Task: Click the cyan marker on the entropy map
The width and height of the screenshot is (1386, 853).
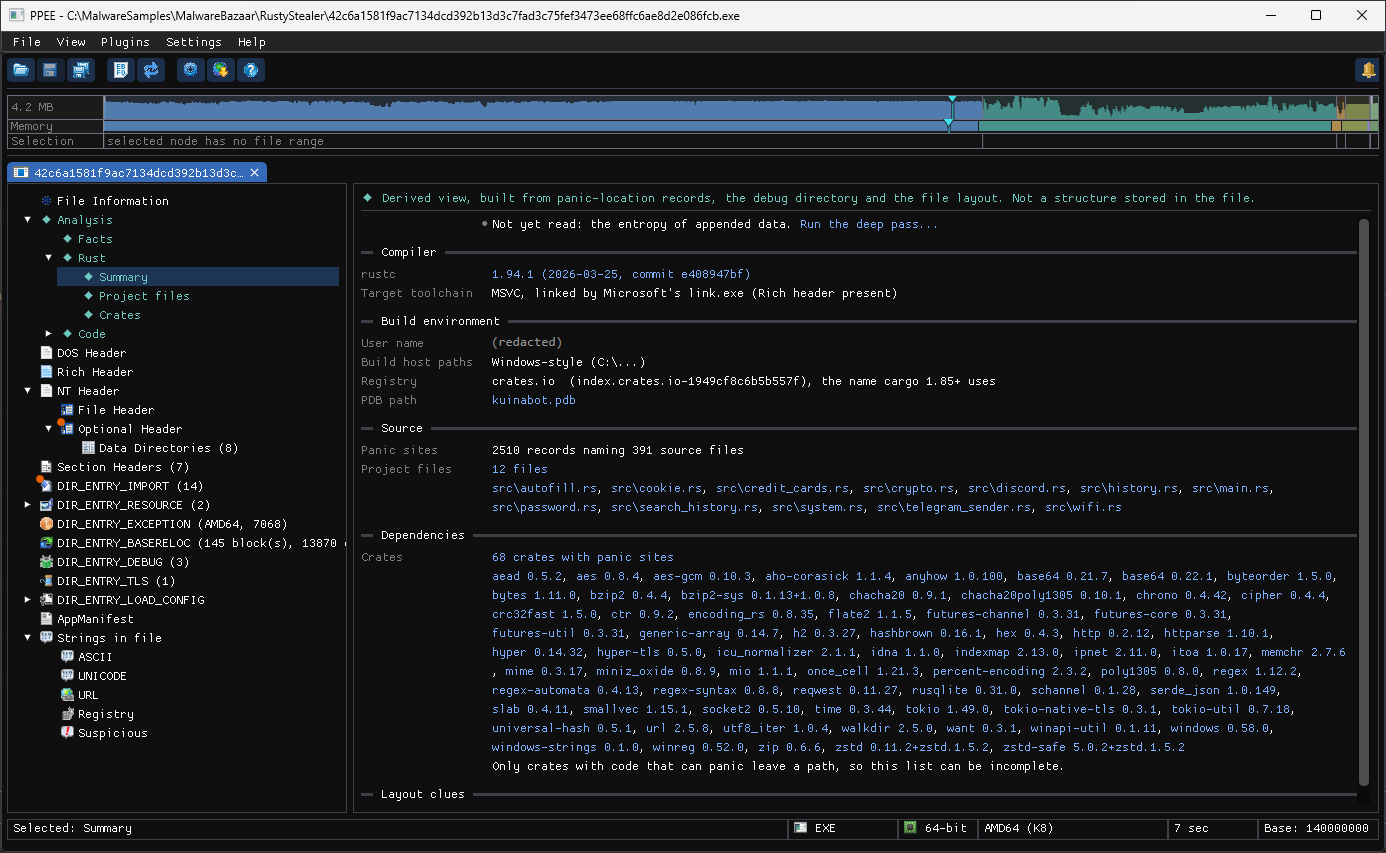Action: (x=952, y=99)
